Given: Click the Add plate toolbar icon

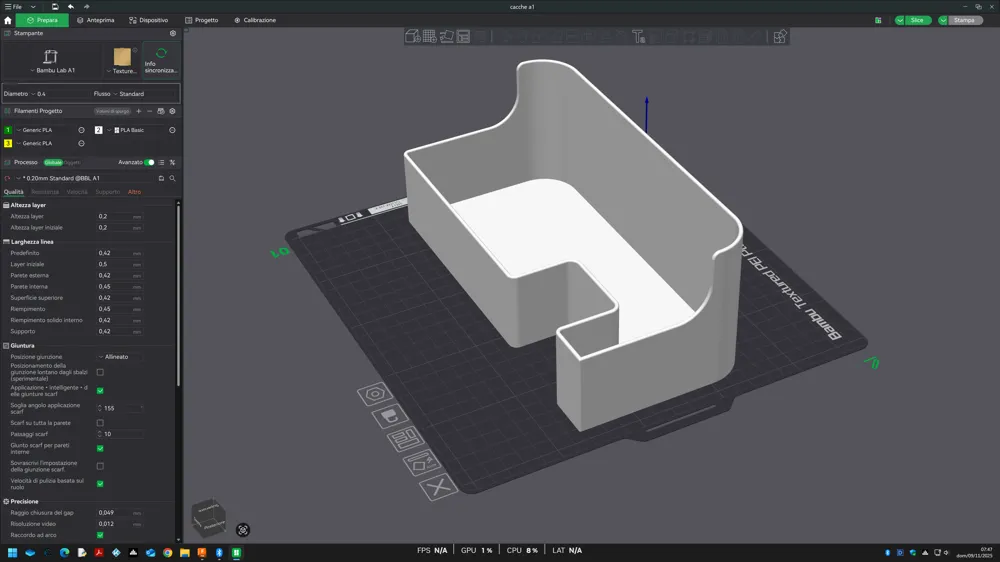Looking at the screenshot, I should (x=430, y=36).
